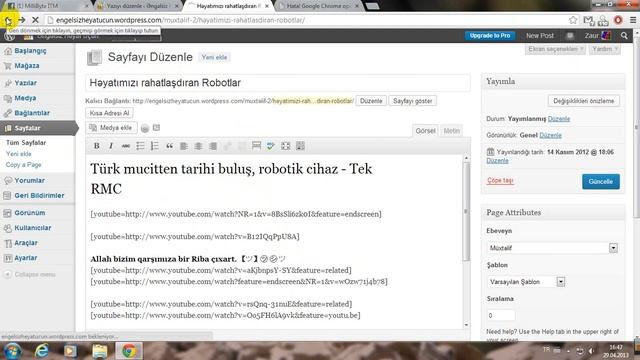
Task: Click the Upgrade to Pro button
Action: point(490,36)
